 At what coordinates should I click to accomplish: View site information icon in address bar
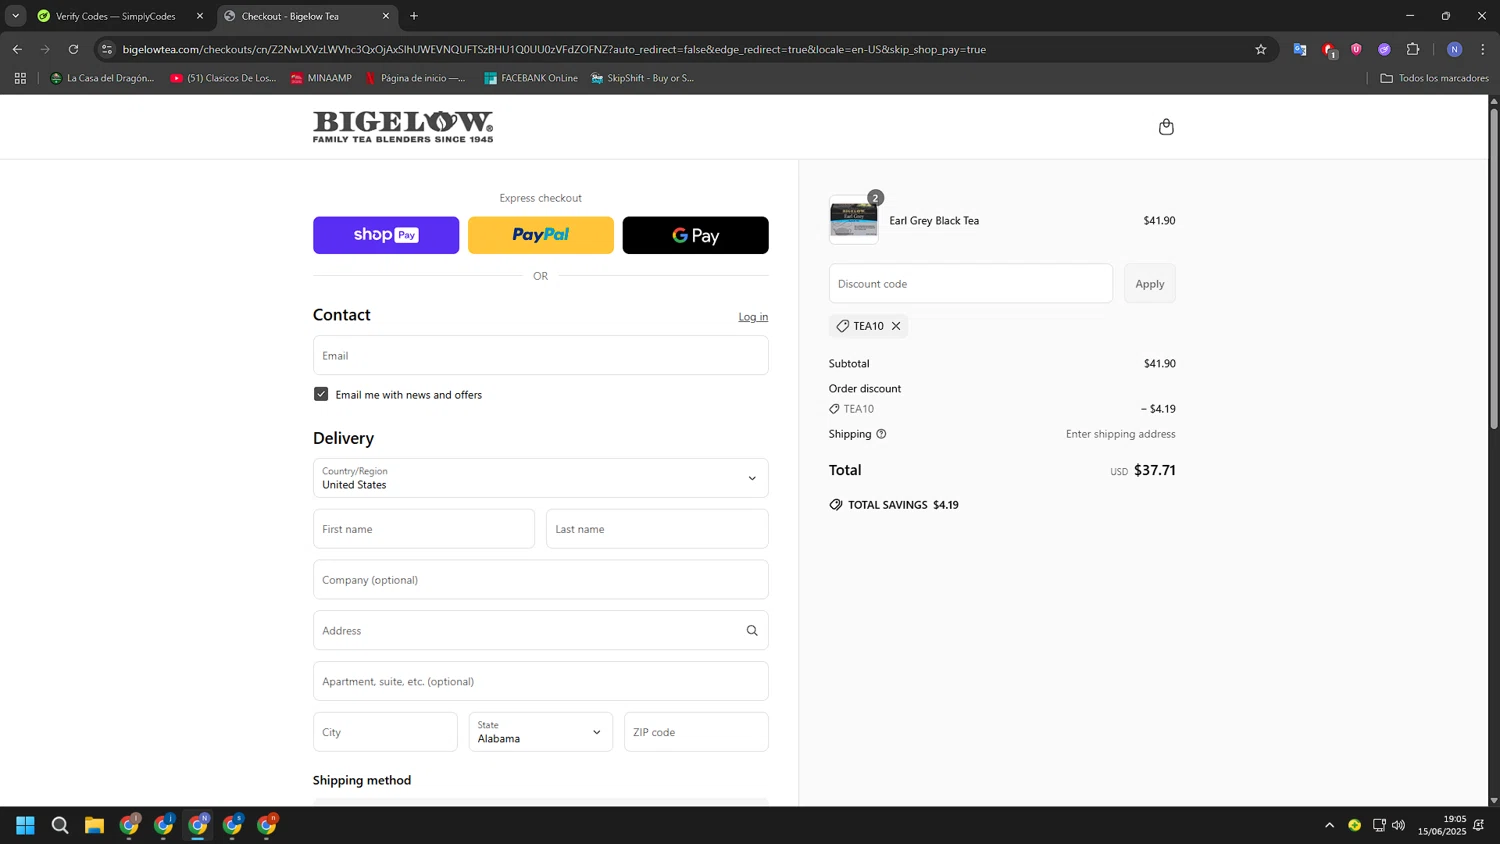(x=107, y=49)
